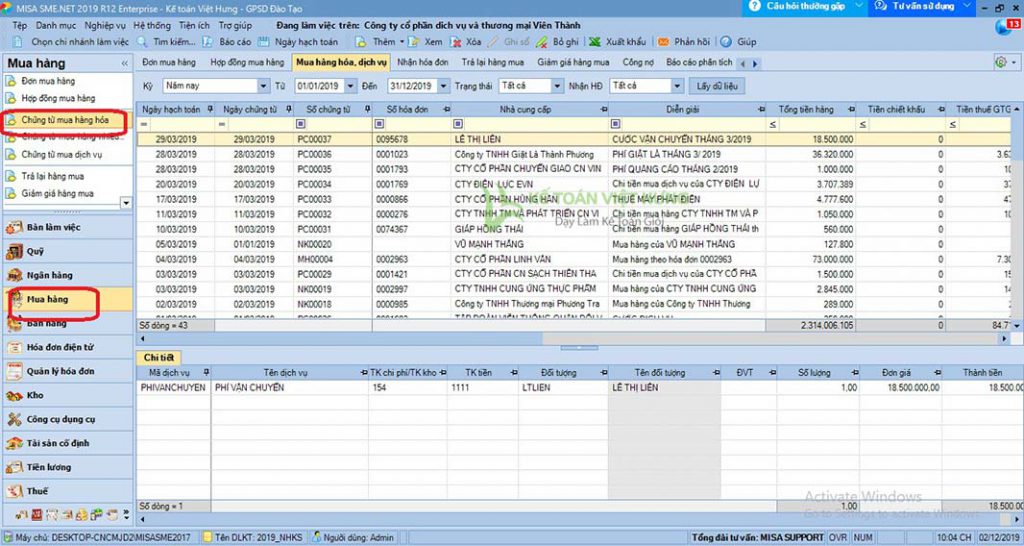
Task: Select Chứng từ mua dịch vụ link
Action: pyautogui.click(x=61, y=155)
